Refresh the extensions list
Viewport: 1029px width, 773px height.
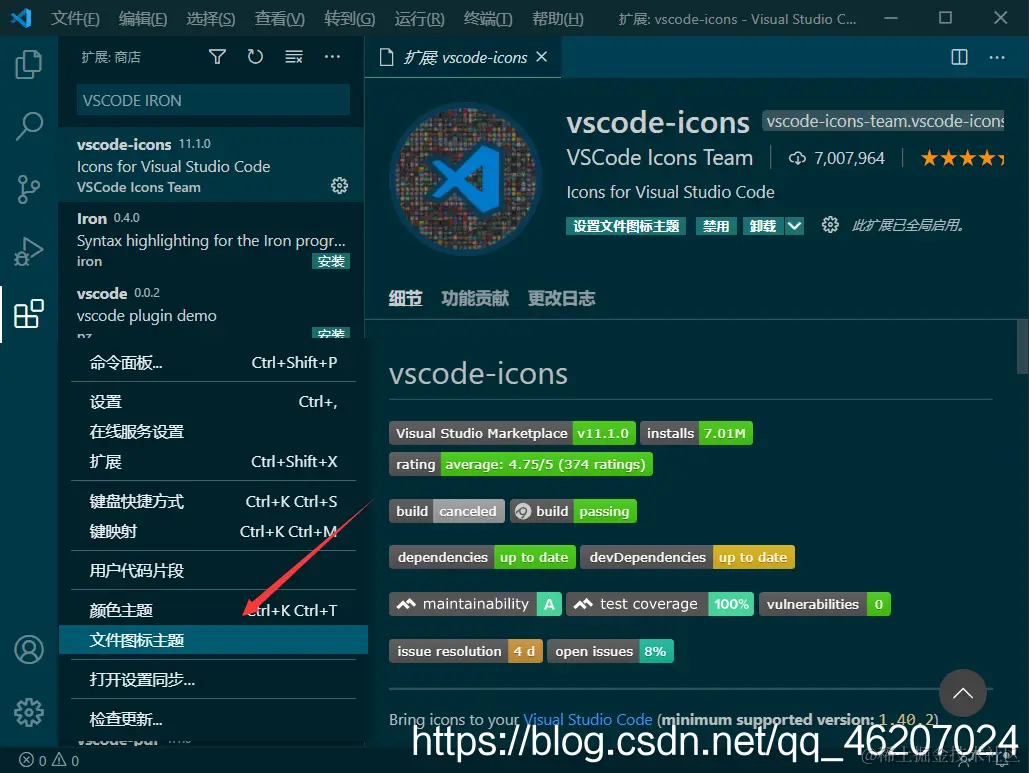(255, 57)
